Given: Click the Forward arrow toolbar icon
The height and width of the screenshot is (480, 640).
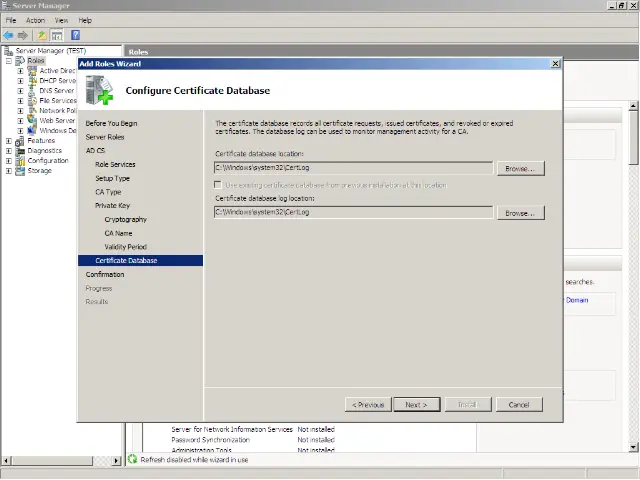Looking at the screenshot, I should tap(23, 35).
